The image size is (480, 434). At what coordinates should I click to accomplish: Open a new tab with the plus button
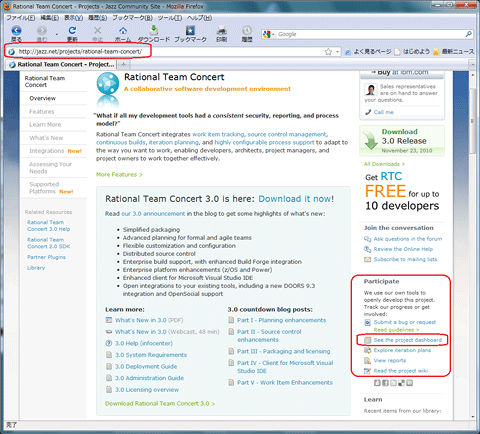[x=123, y=64]
